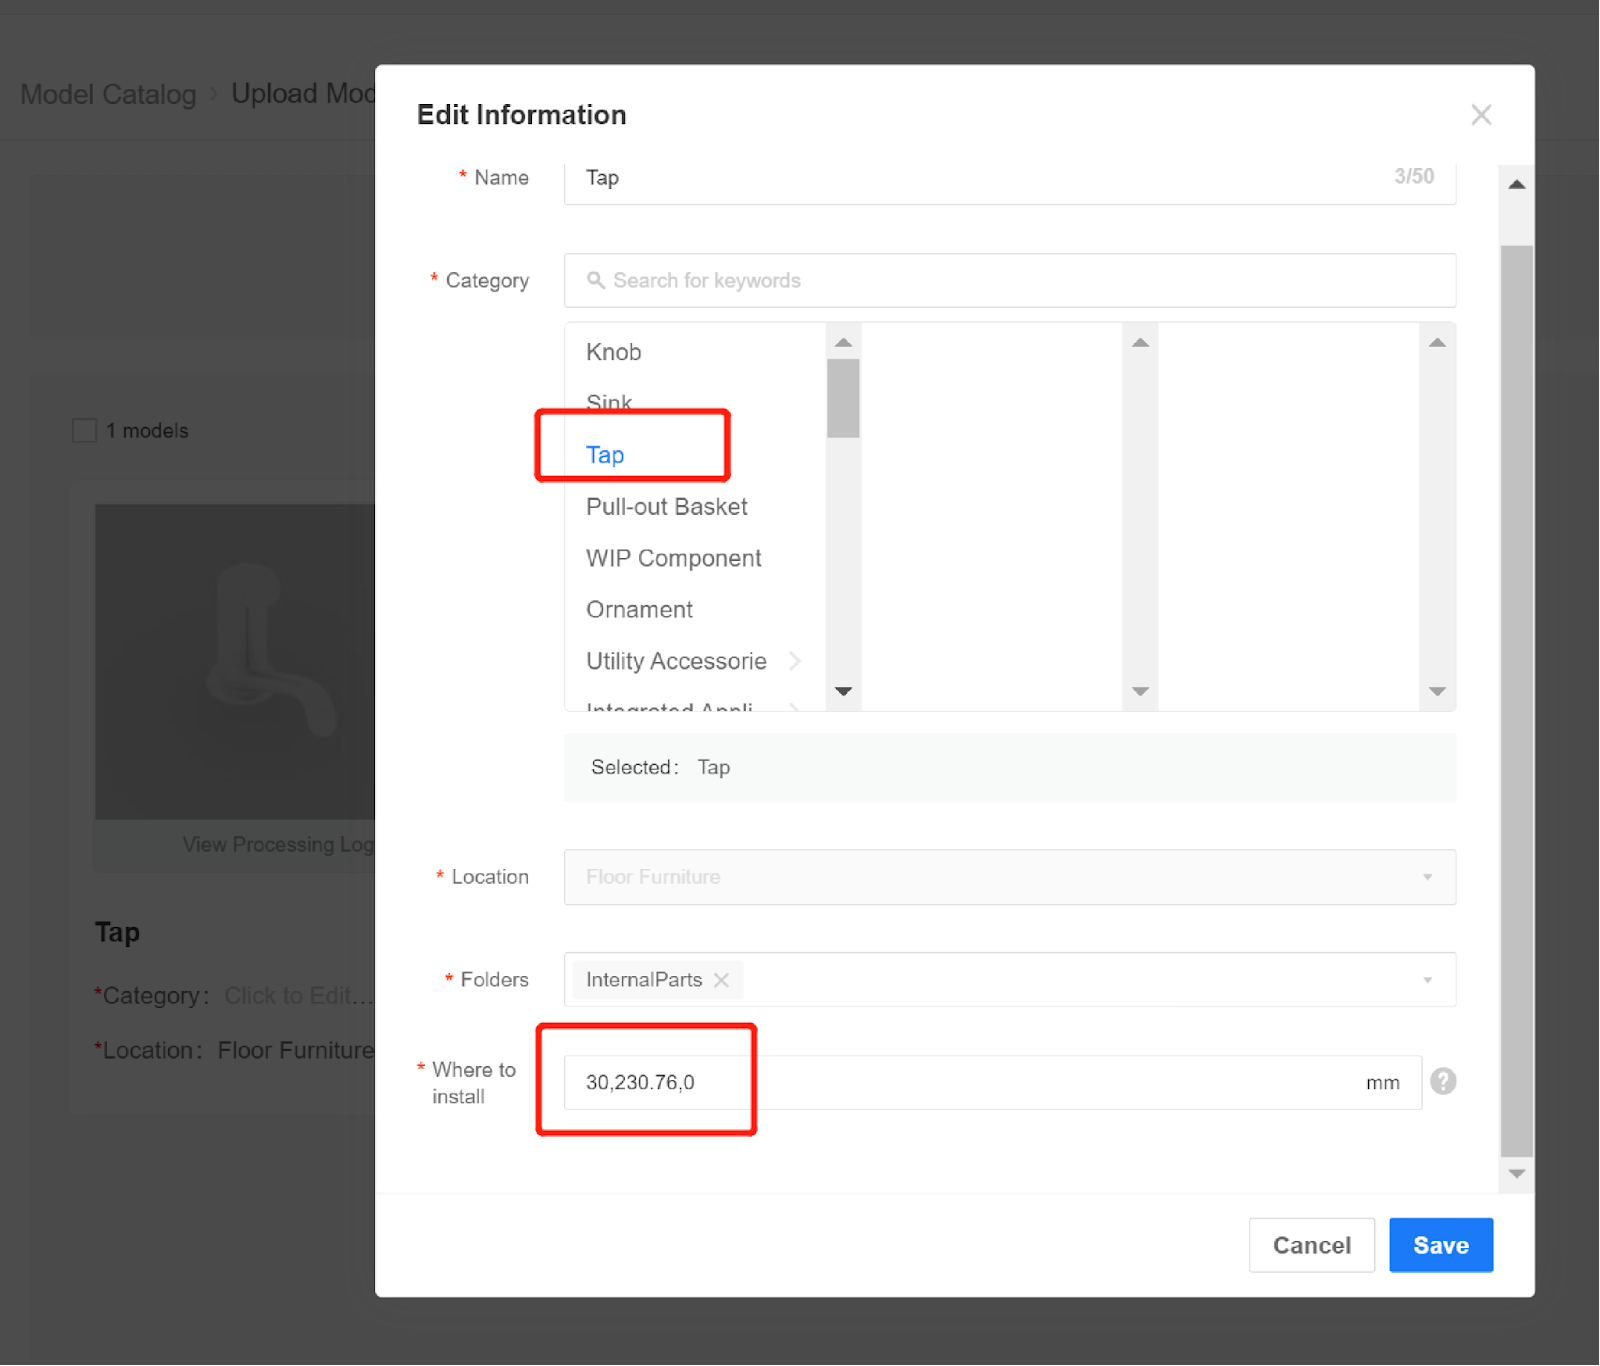Click the Where to install input field
This screenshot has width=1600, height=1366.
(990, 1082)
